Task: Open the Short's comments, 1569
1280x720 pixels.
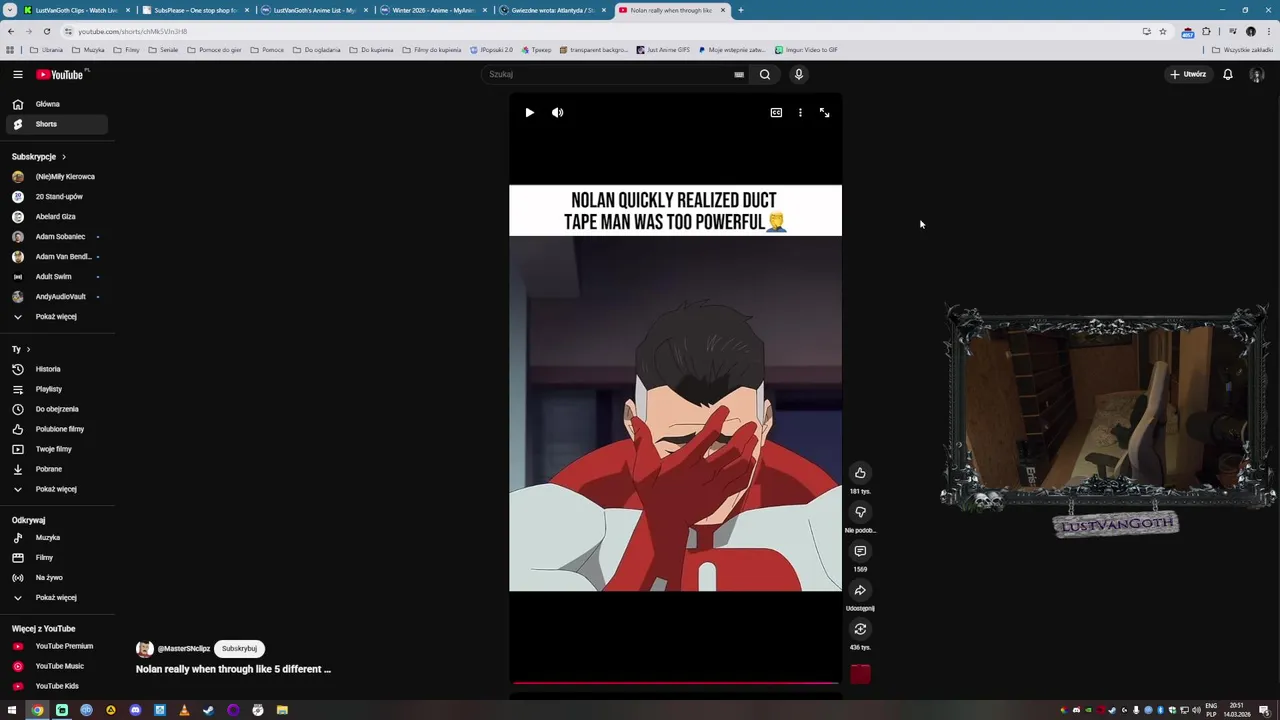Action: click(860, 551)
